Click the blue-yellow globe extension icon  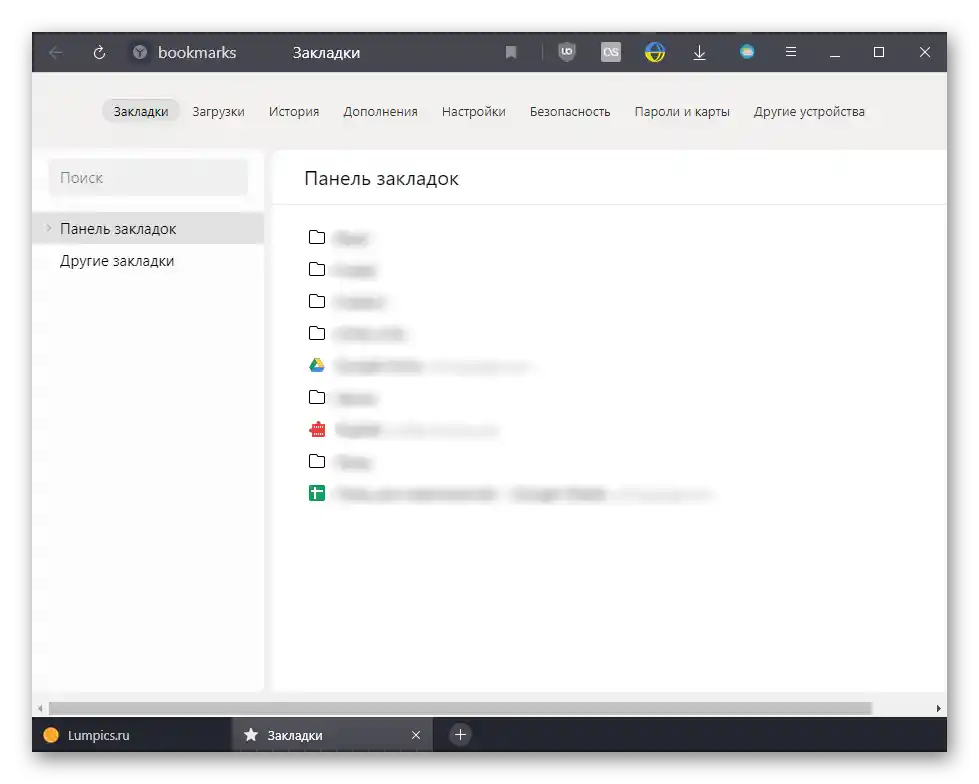(654, 52)
